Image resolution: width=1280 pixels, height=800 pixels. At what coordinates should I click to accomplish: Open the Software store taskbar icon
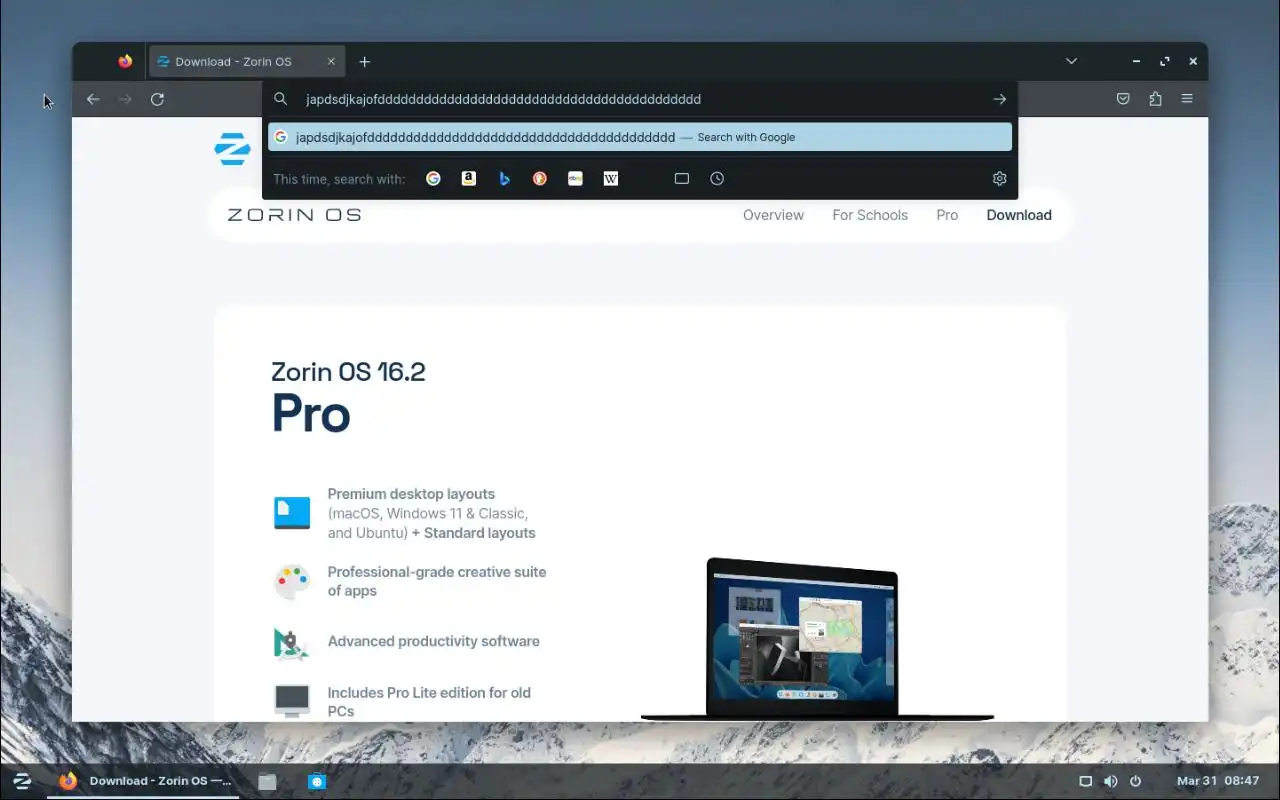coord(317,781)
